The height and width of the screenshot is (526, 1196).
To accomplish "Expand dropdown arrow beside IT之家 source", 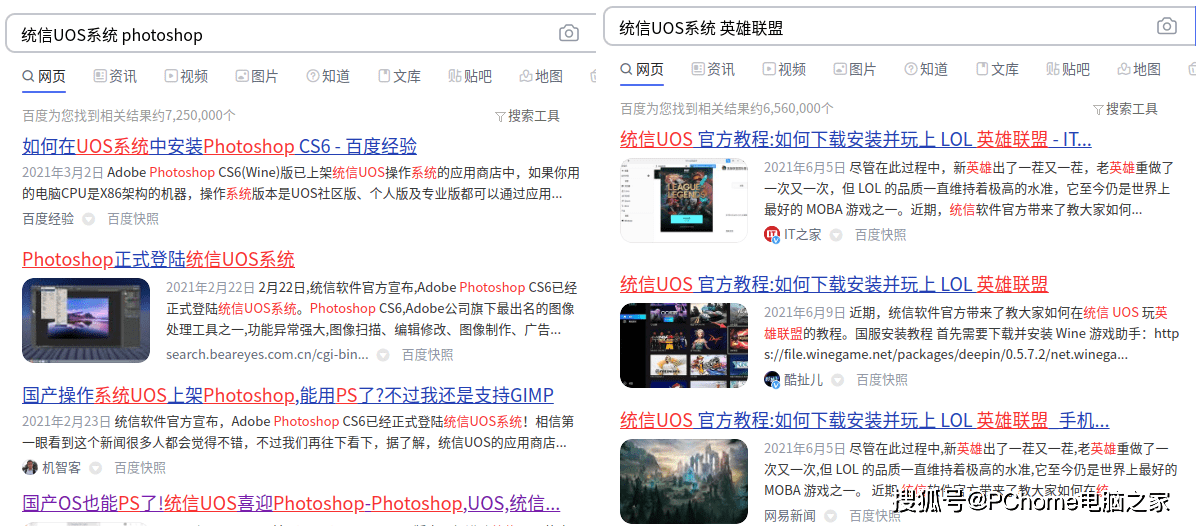I will pyautogui.click(x=836, y=235).
